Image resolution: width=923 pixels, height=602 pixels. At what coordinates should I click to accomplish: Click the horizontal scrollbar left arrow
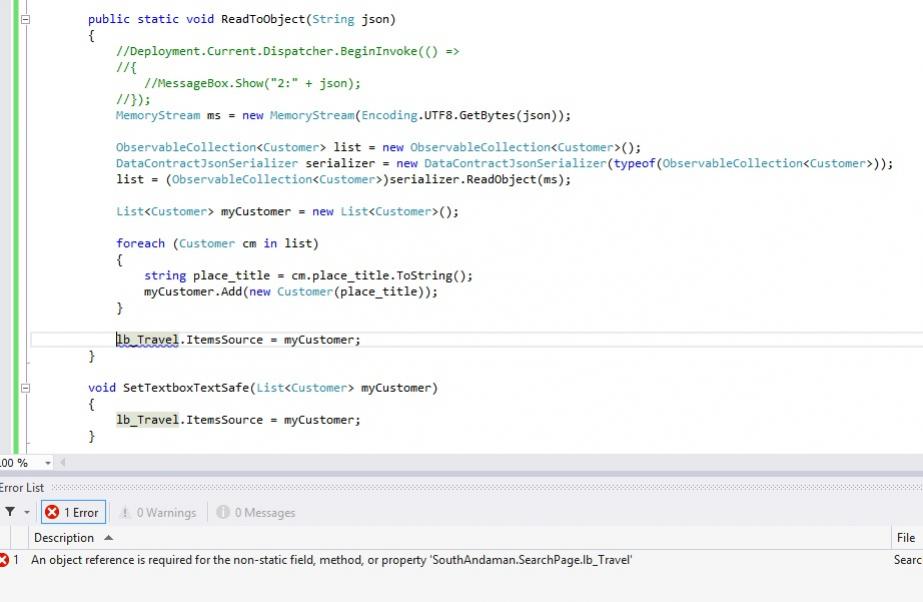click(x=62, y=463)
